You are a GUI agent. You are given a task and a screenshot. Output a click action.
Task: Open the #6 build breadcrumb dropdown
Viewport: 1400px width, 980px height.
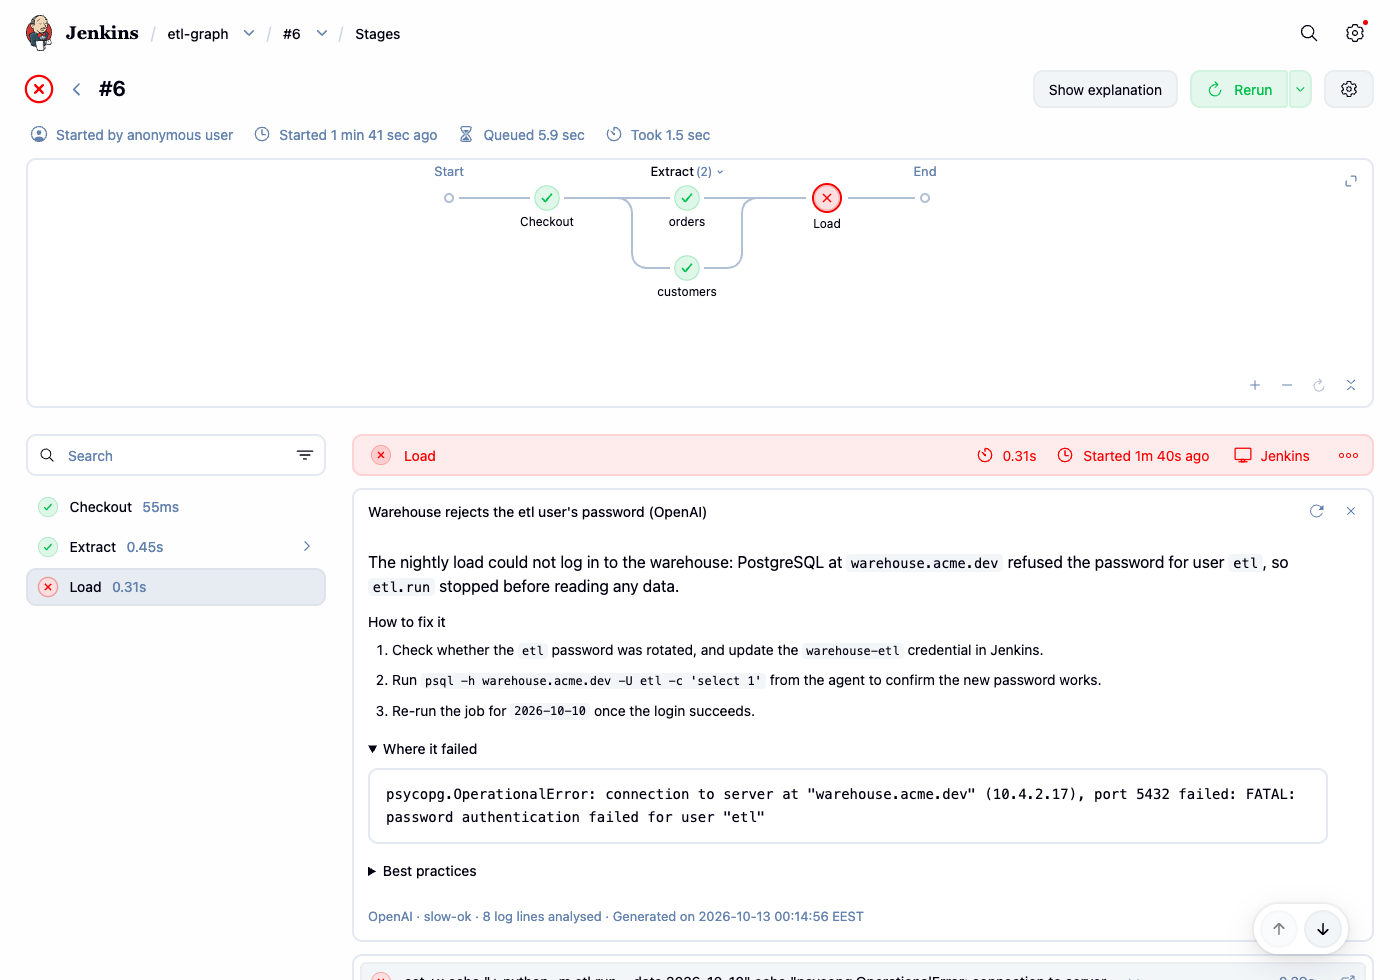coord(322,33)
